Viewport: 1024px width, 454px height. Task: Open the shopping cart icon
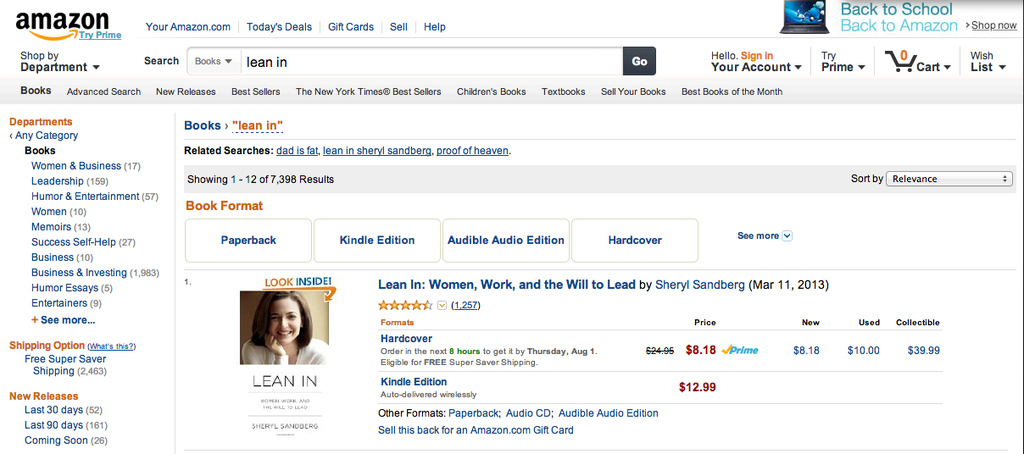pyautogui.click(x=899, y=62)
